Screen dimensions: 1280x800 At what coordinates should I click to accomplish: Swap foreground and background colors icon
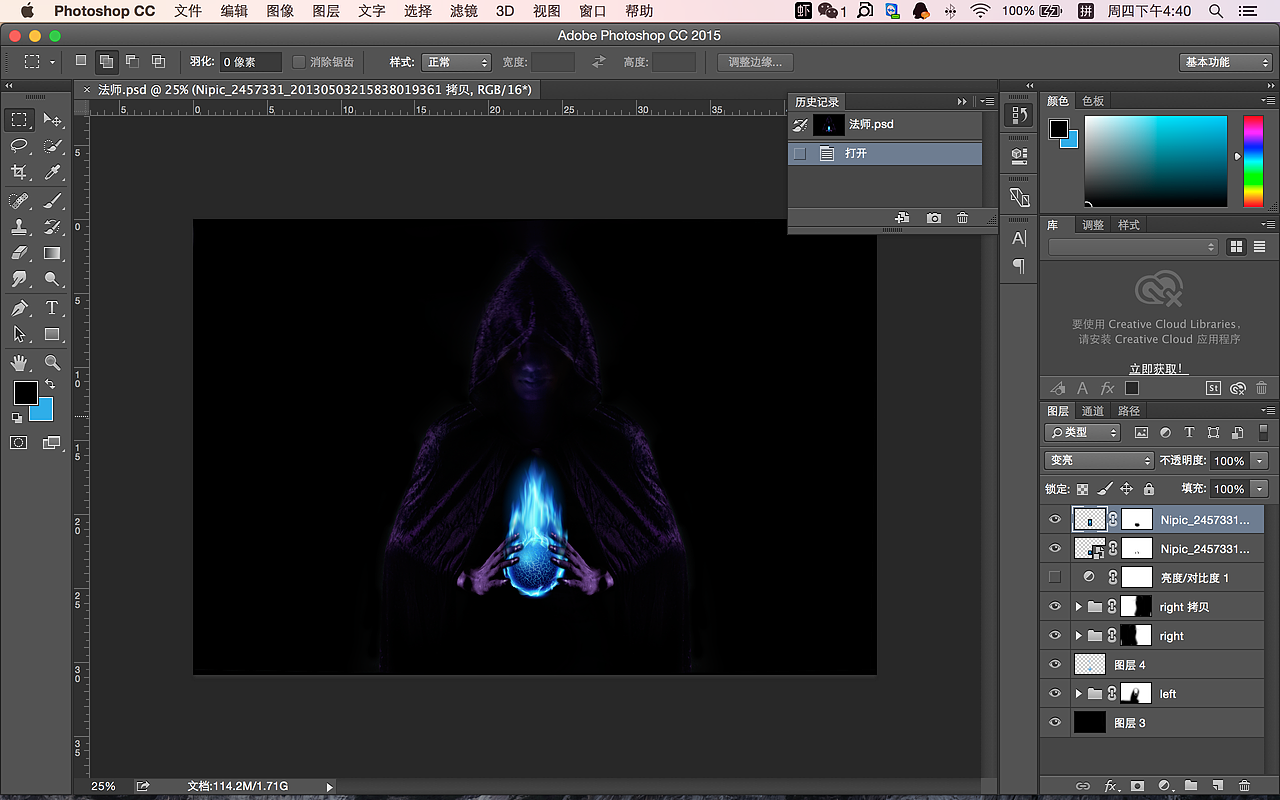coord(50,384)
